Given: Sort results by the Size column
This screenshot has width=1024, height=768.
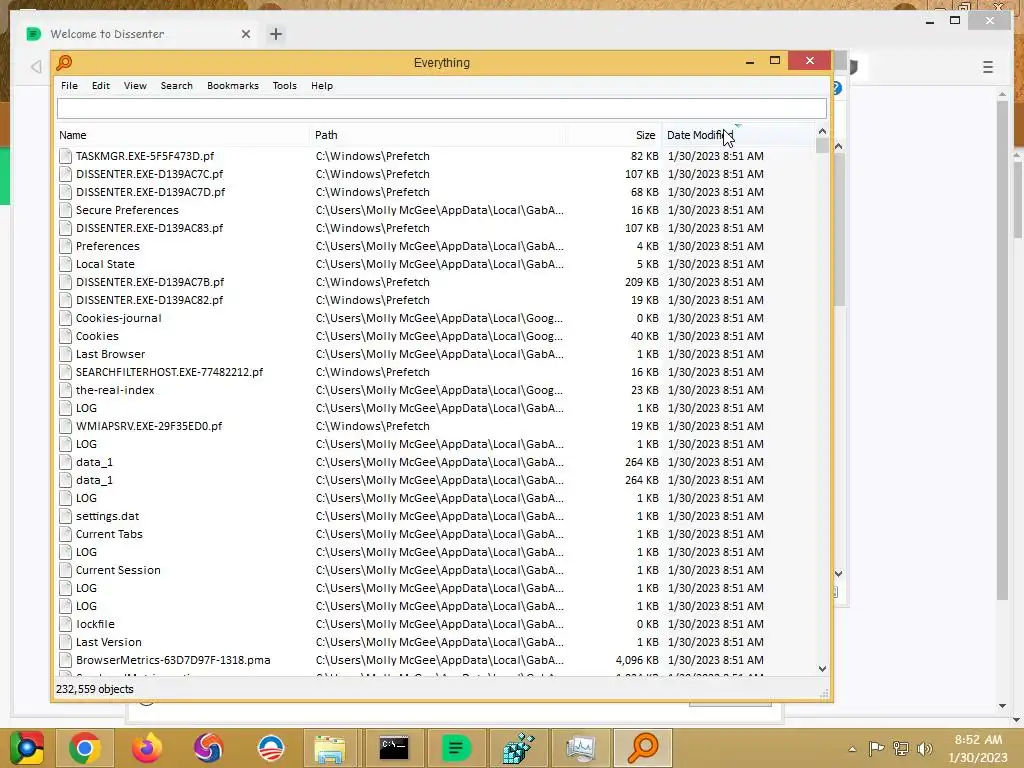Looking at the screenshot, I should 614,135.
